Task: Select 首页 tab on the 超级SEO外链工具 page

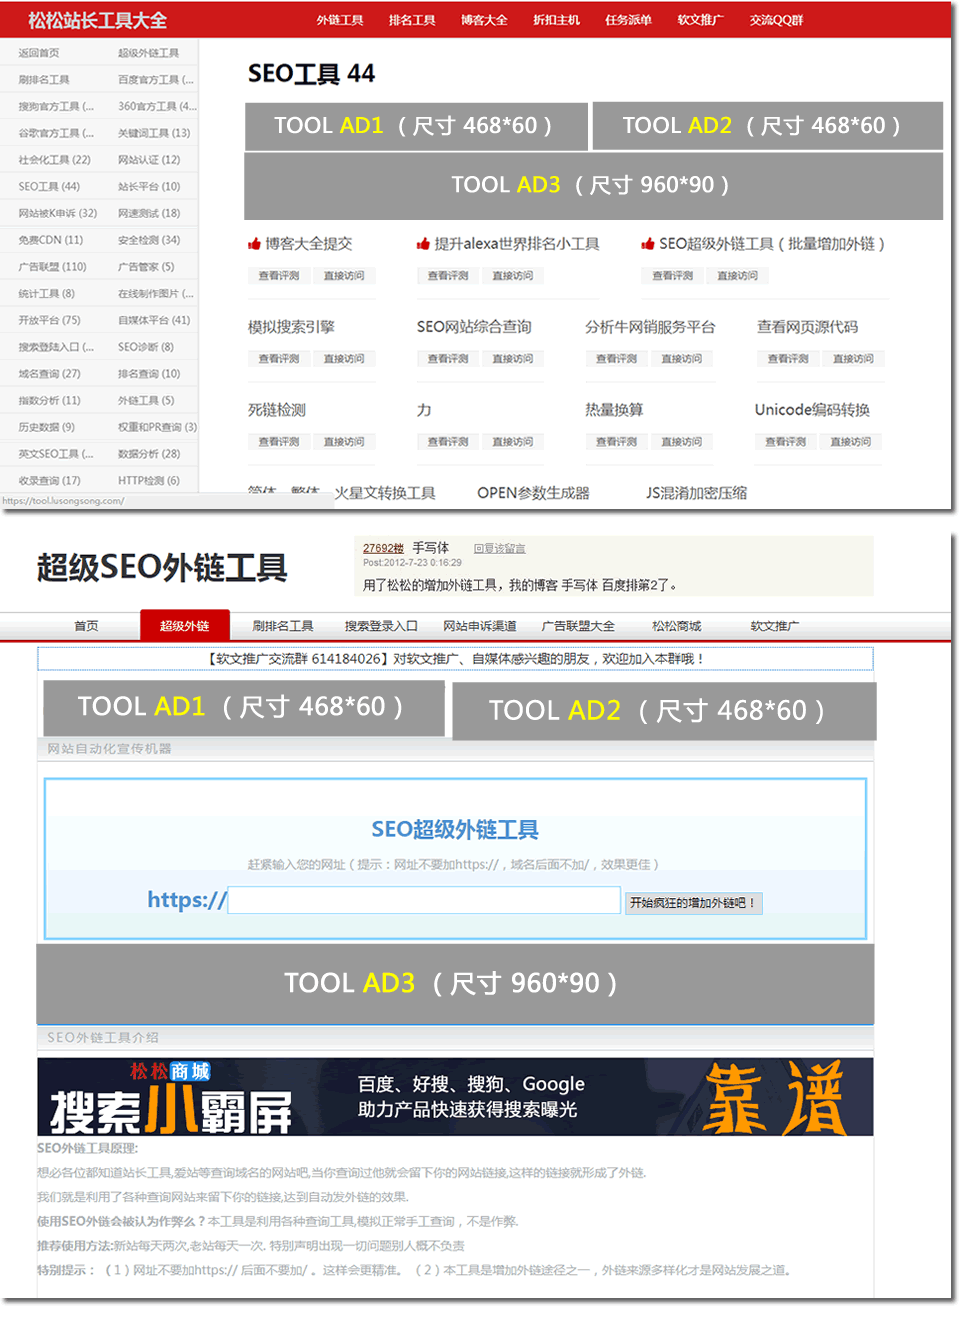Action: pyautogui.click(x=87, y=626)
